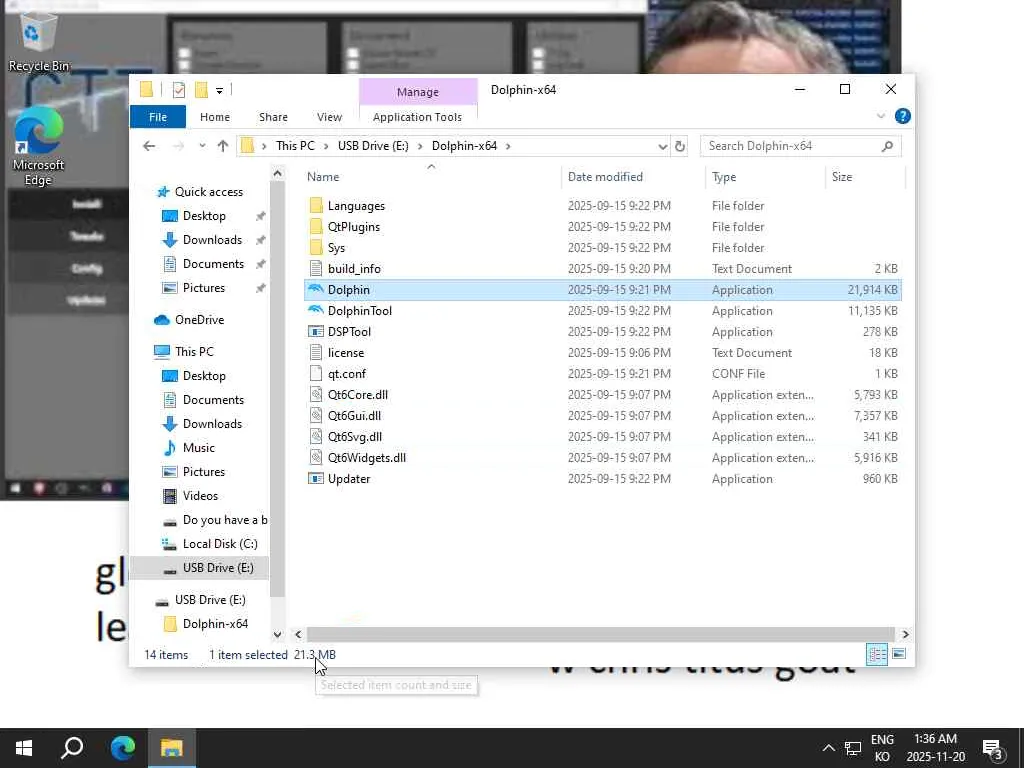The width and height of the screenshot is (1024, 768).
Task: Select the Sys folder
Action: tap(602, 248)
